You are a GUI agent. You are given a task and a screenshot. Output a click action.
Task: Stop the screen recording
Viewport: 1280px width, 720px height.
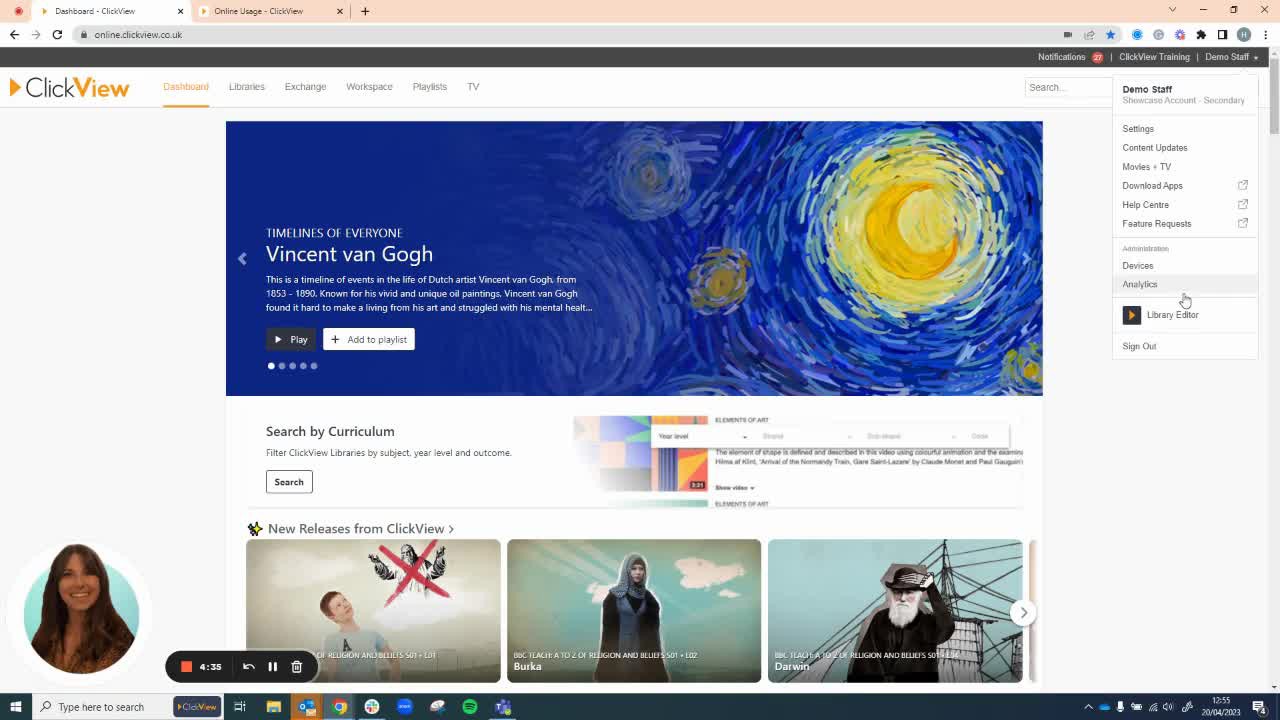click(186, 667)
